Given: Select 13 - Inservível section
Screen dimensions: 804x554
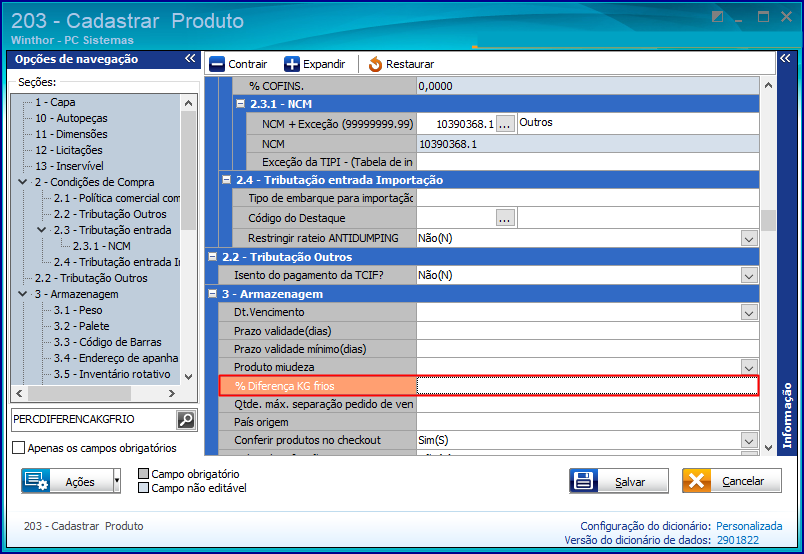Looking at the screenshot, I should (x=69, y=166).
